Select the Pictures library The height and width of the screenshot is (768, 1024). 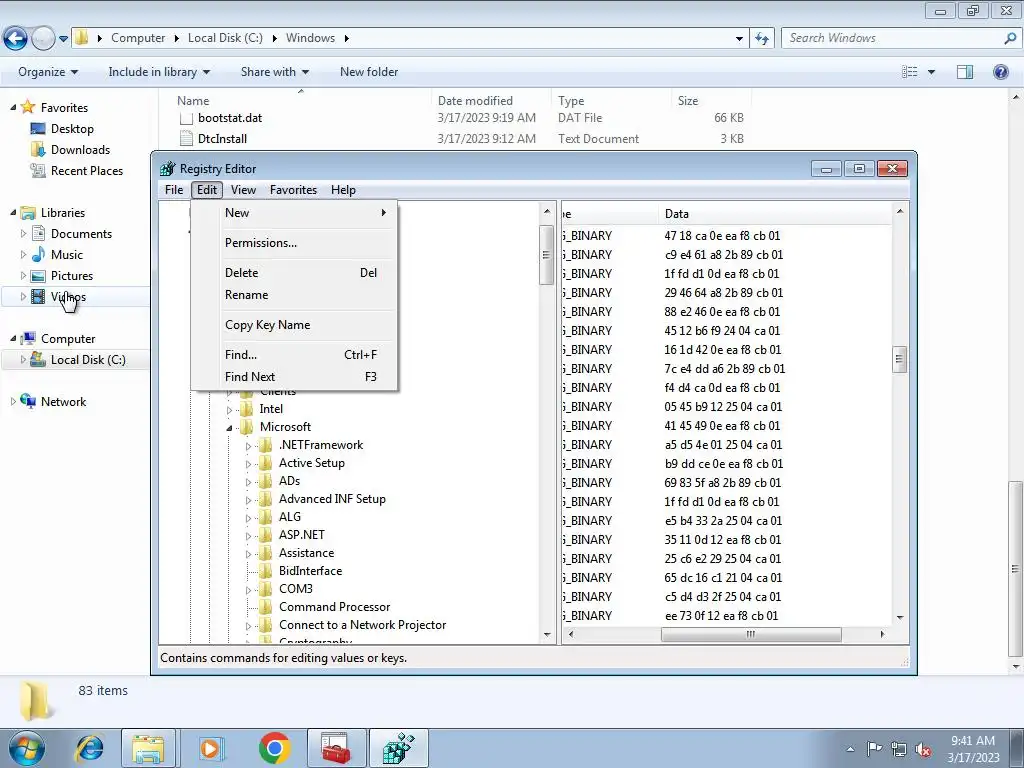click(x=72, y=276)
